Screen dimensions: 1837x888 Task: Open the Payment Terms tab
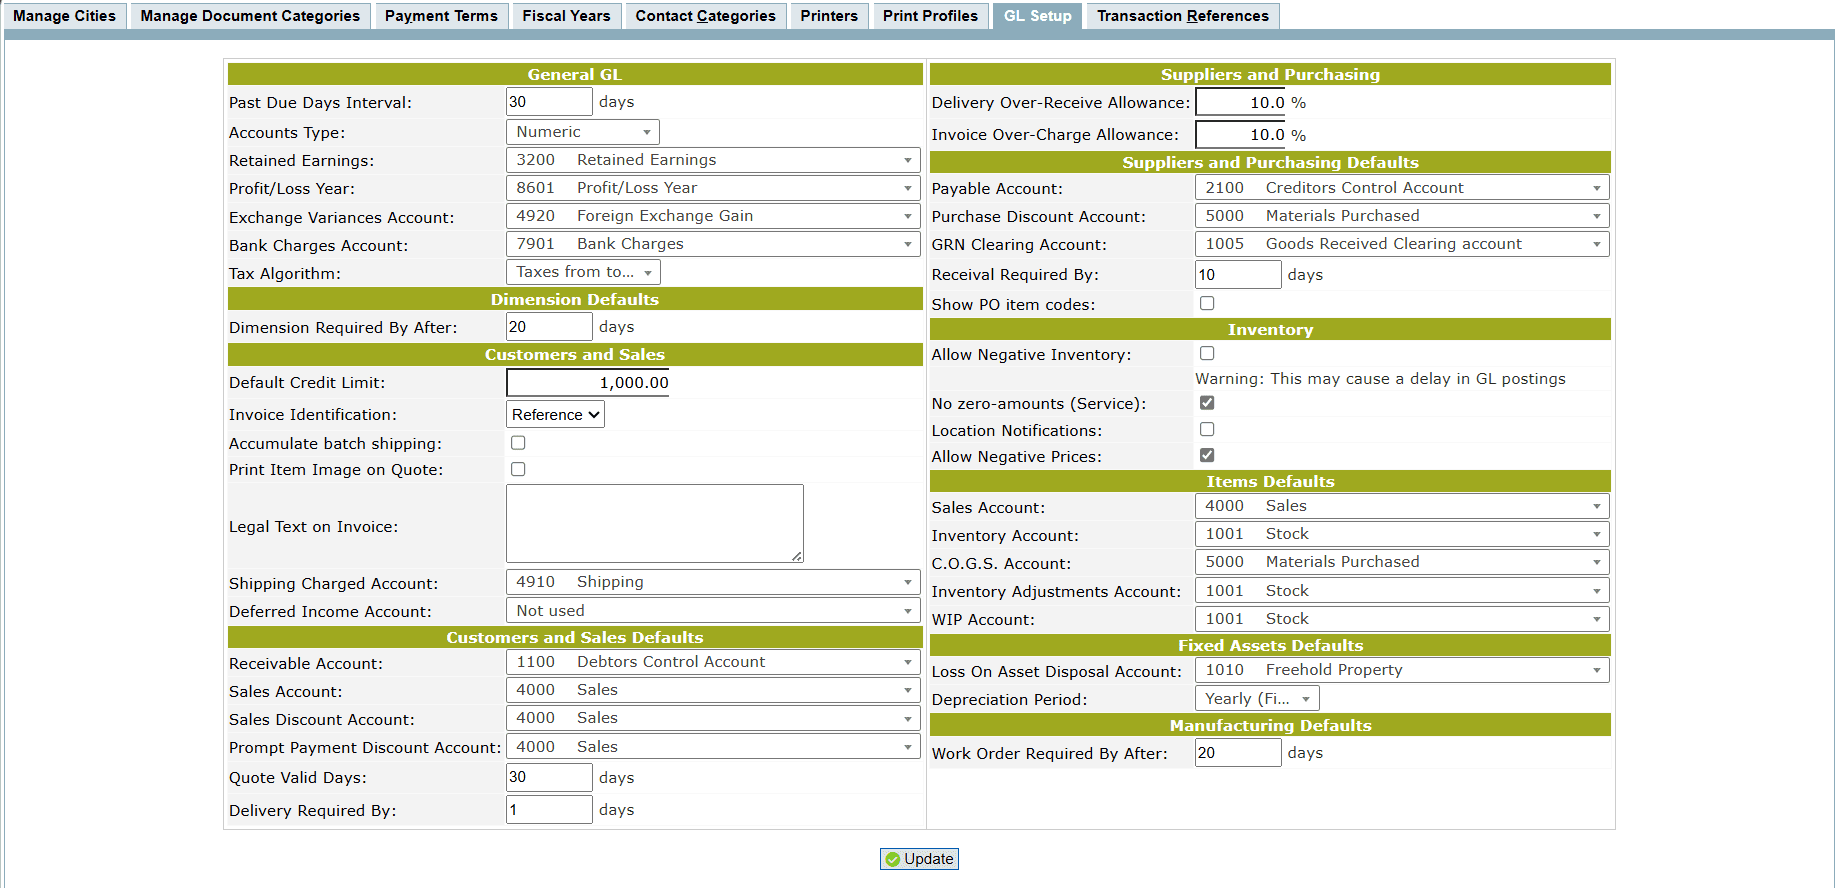click(x=441, y=16)
